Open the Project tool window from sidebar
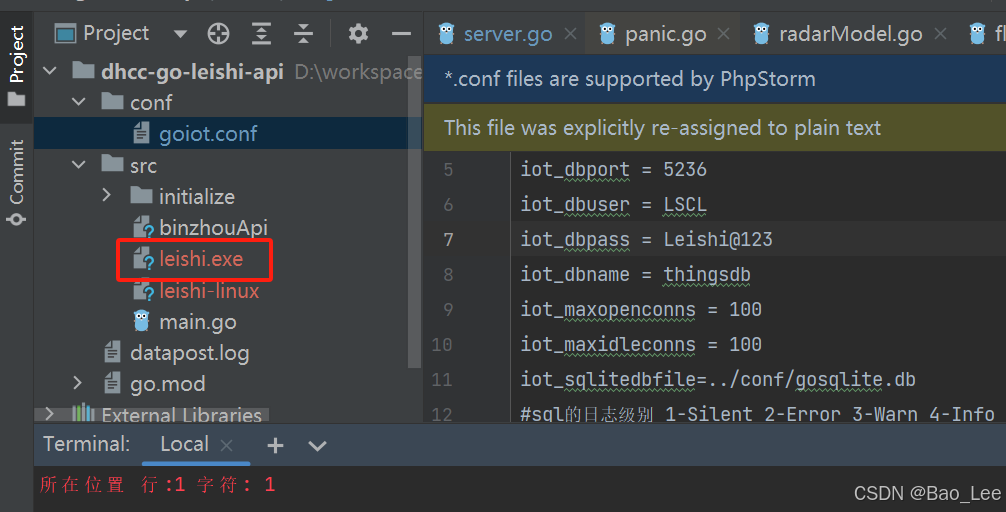This screenshot has width=1006, height=512. click(x=17, y=65)
